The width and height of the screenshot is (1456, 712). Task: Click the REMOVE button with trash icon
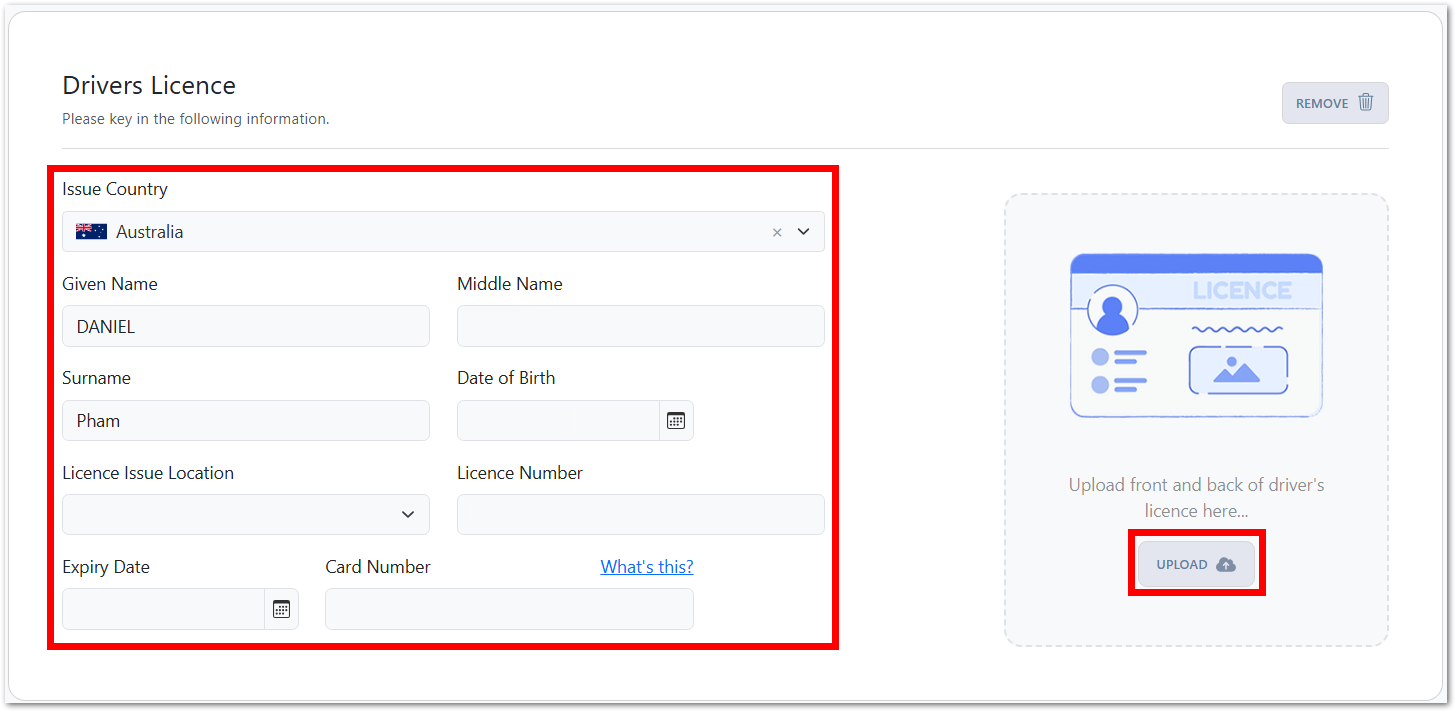click(1335, 103)
